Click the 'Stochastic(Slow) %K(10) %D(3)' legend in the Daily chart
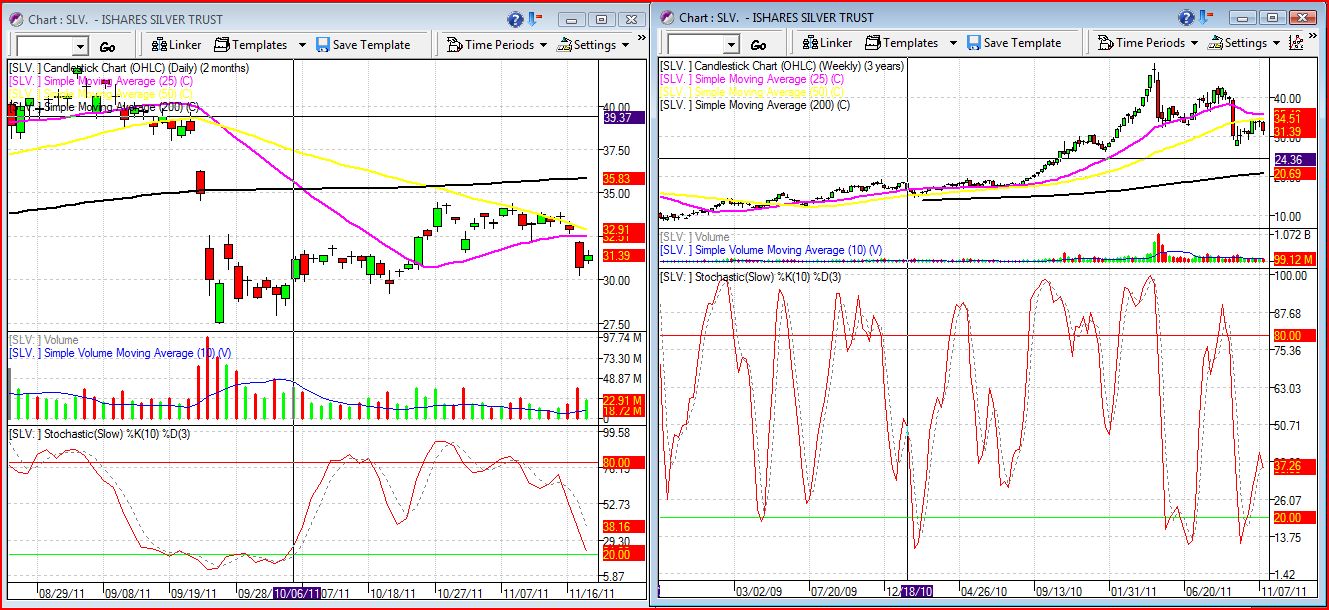Viewport: 1329px width, 610px height. click(x=99, y=433)
